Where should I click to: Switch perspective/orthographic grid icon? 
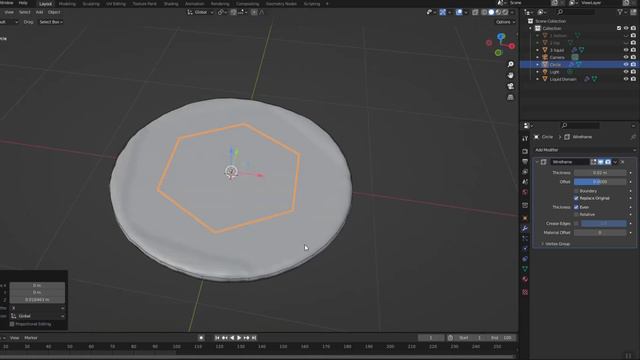point(510,97)
